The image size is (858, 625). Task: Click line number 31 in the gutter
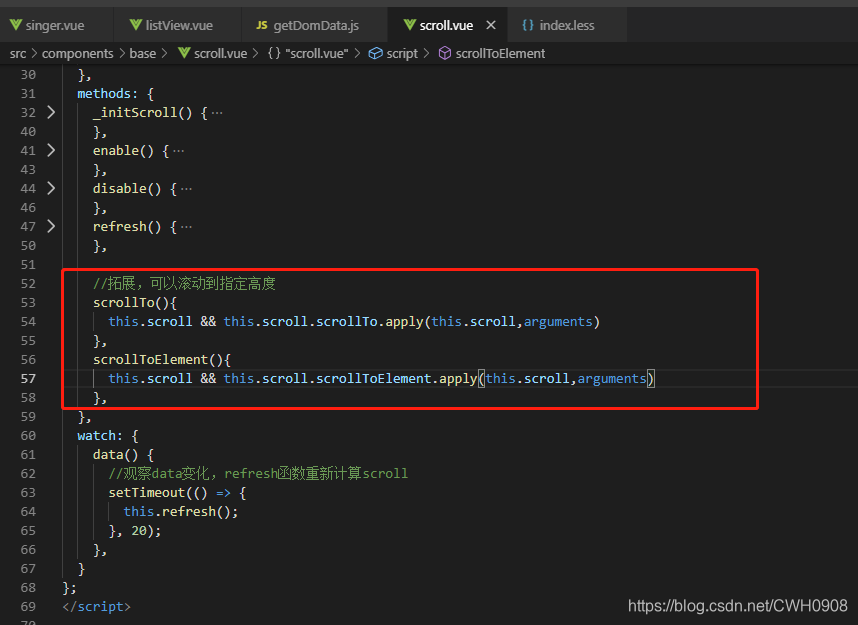coord(28,94)
